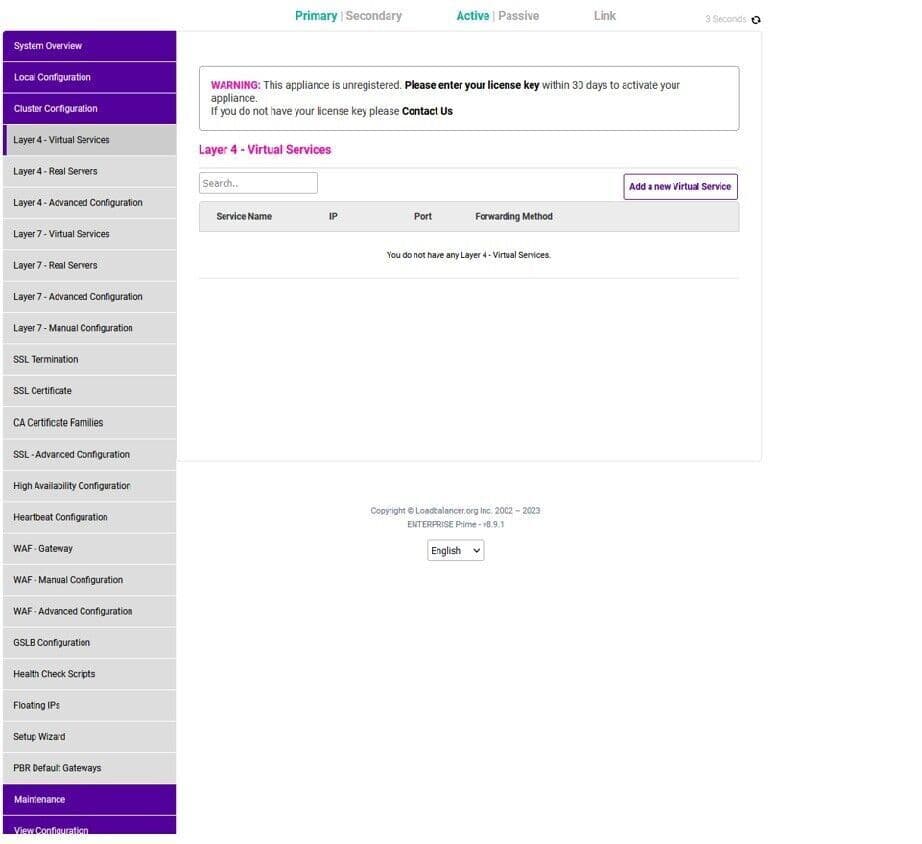Open WAF - Gateway settings

(89, 548)
